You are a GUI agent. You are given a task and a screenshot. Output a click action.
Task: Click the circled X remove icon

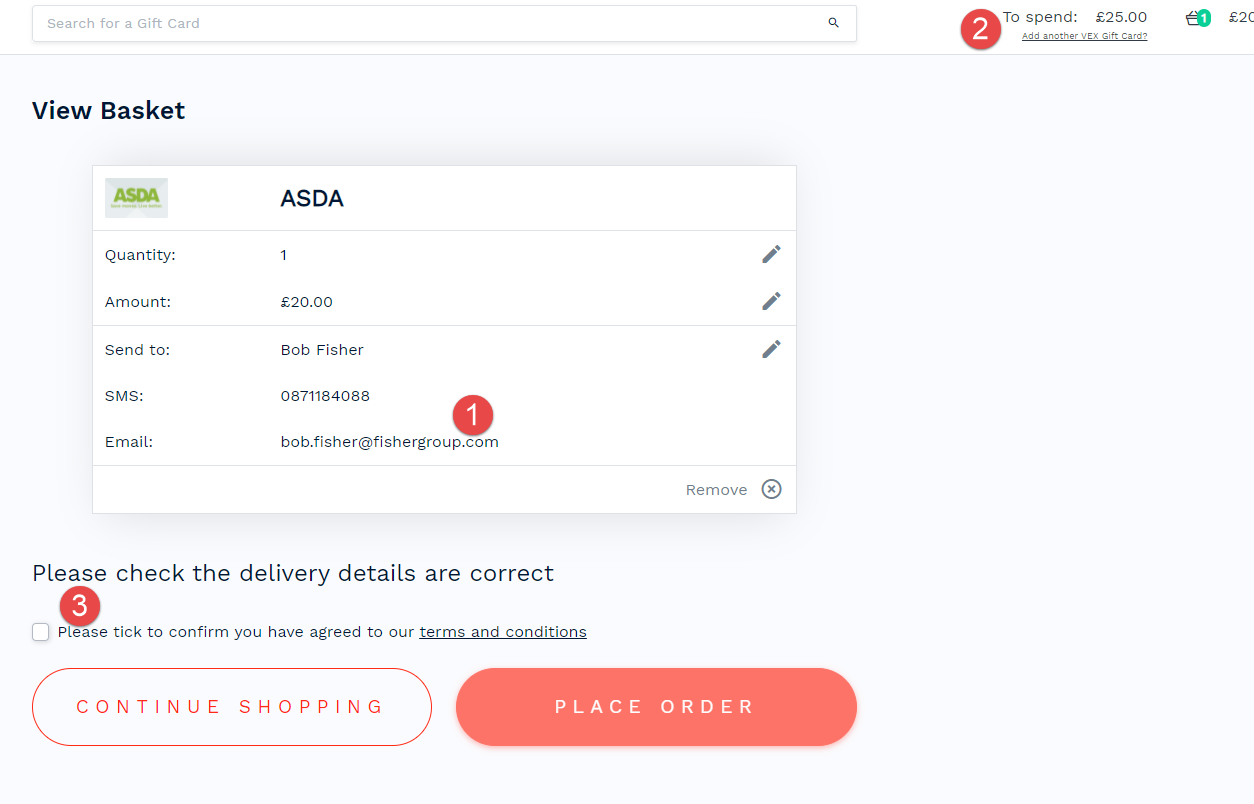point(771,489)
